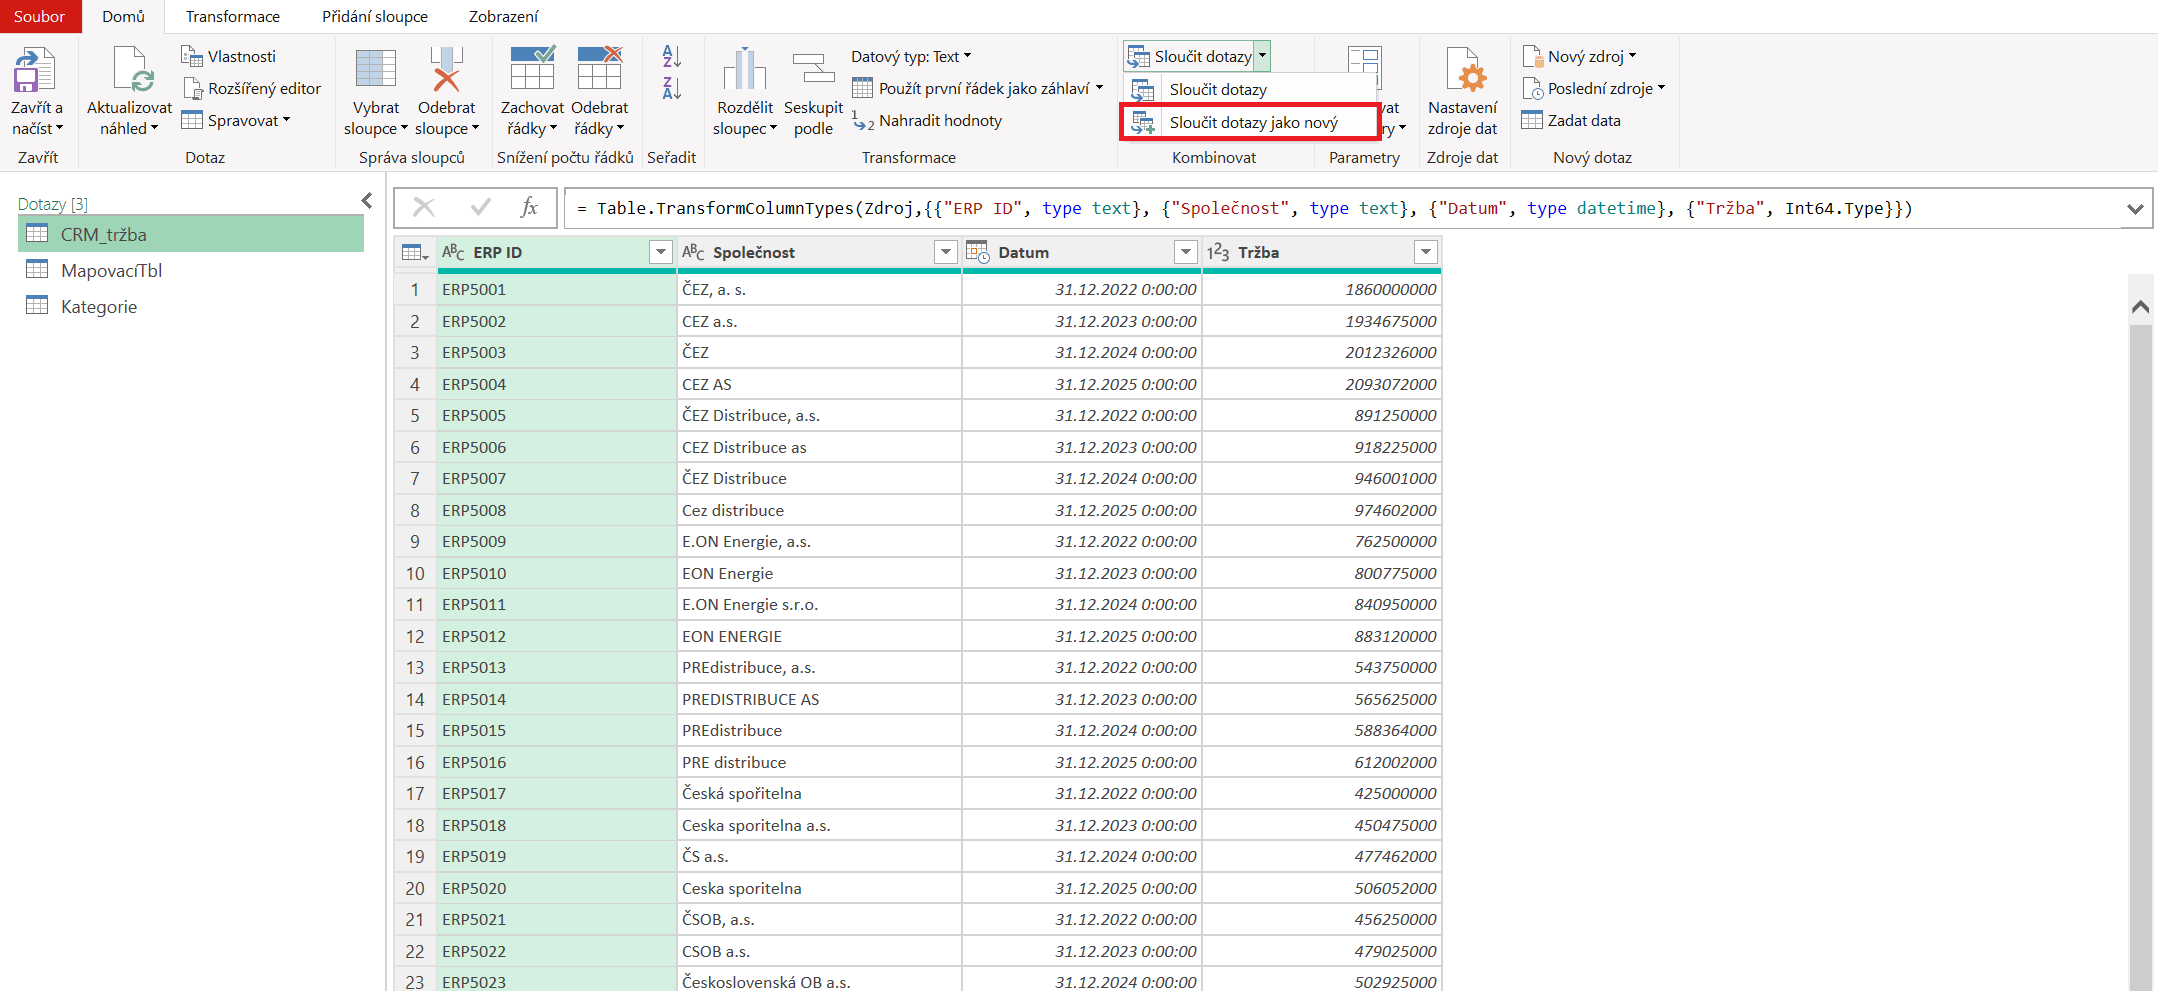Collapse the Dotazy queries pane
Viewport: 2158px width, 991px height.
click(x=367, y=201)
